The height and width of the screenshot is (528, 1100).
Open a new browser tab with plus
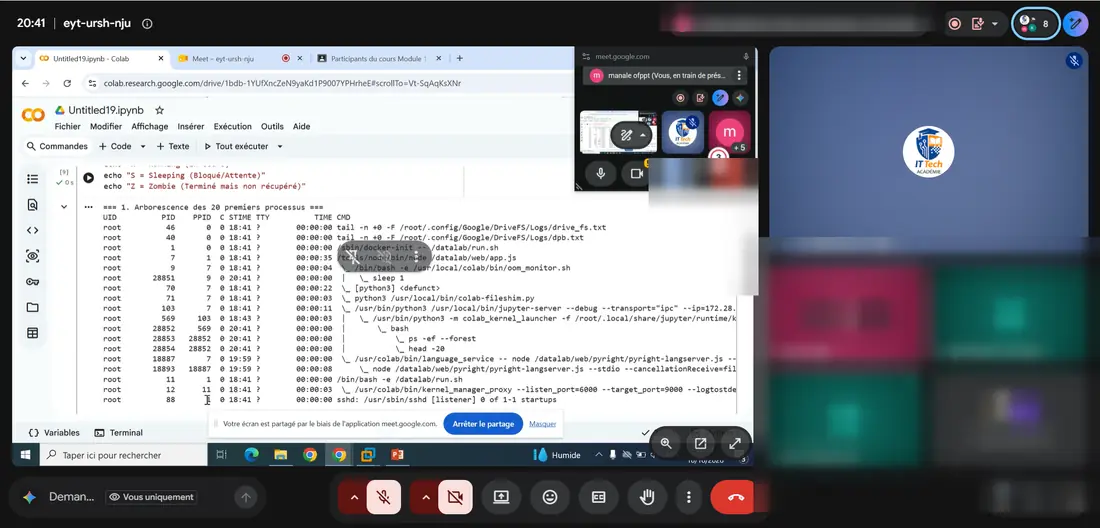(460, 58)
